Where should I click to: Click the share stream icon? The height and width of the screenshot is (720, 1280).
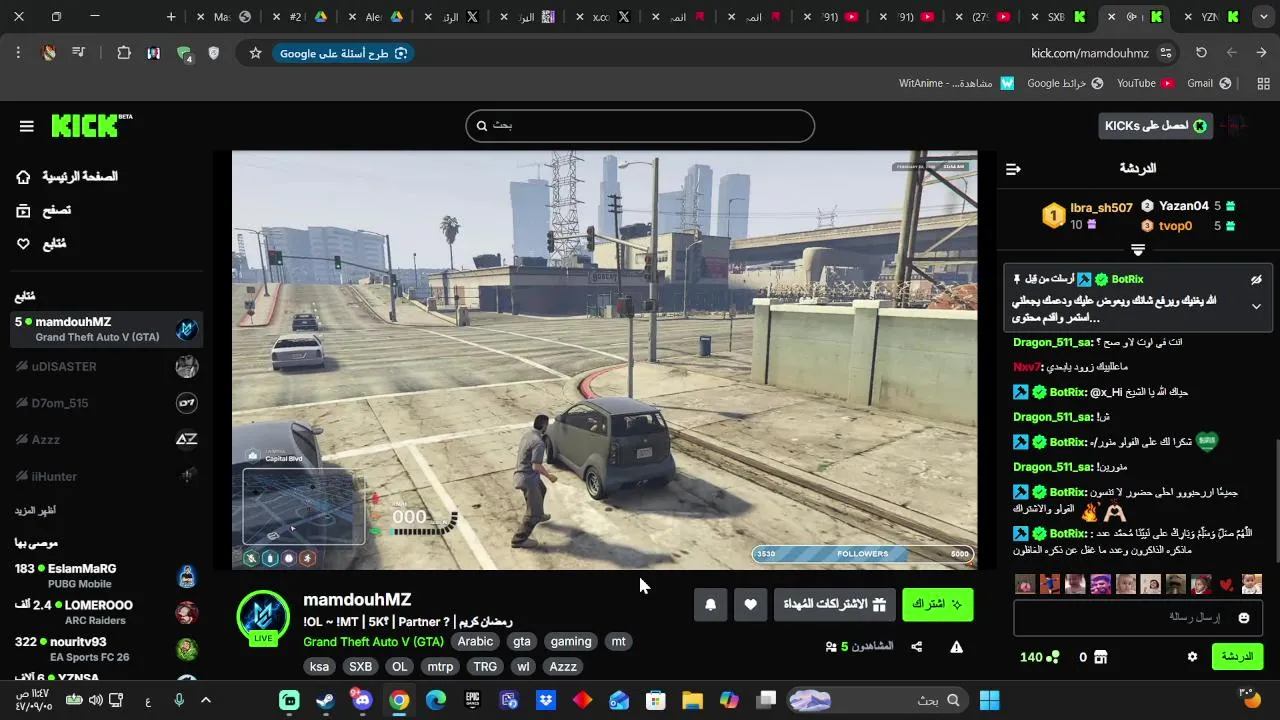pos(917,647)
